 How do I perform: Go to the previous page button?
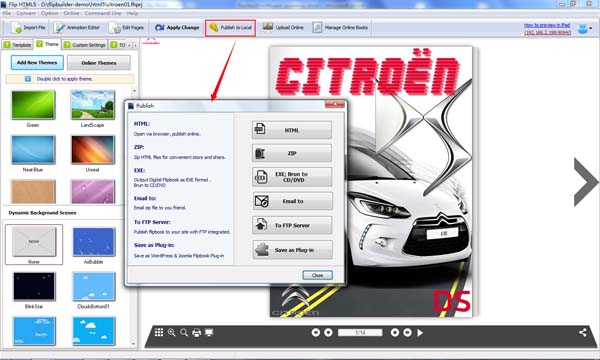click(328, 332)
